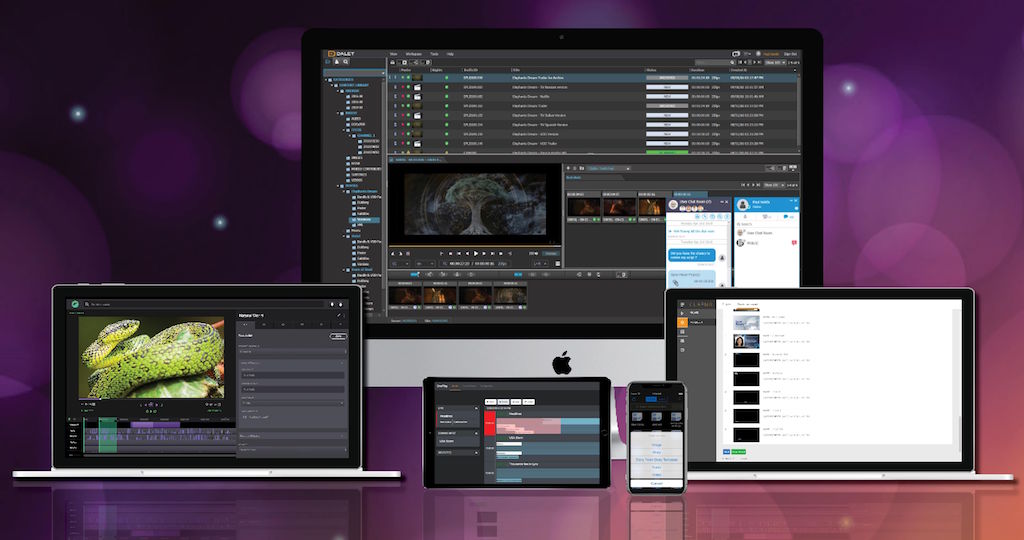Select the Elephants Dream Trailer for Archive row
This screenshot has height=540, width=1024.
592,78
